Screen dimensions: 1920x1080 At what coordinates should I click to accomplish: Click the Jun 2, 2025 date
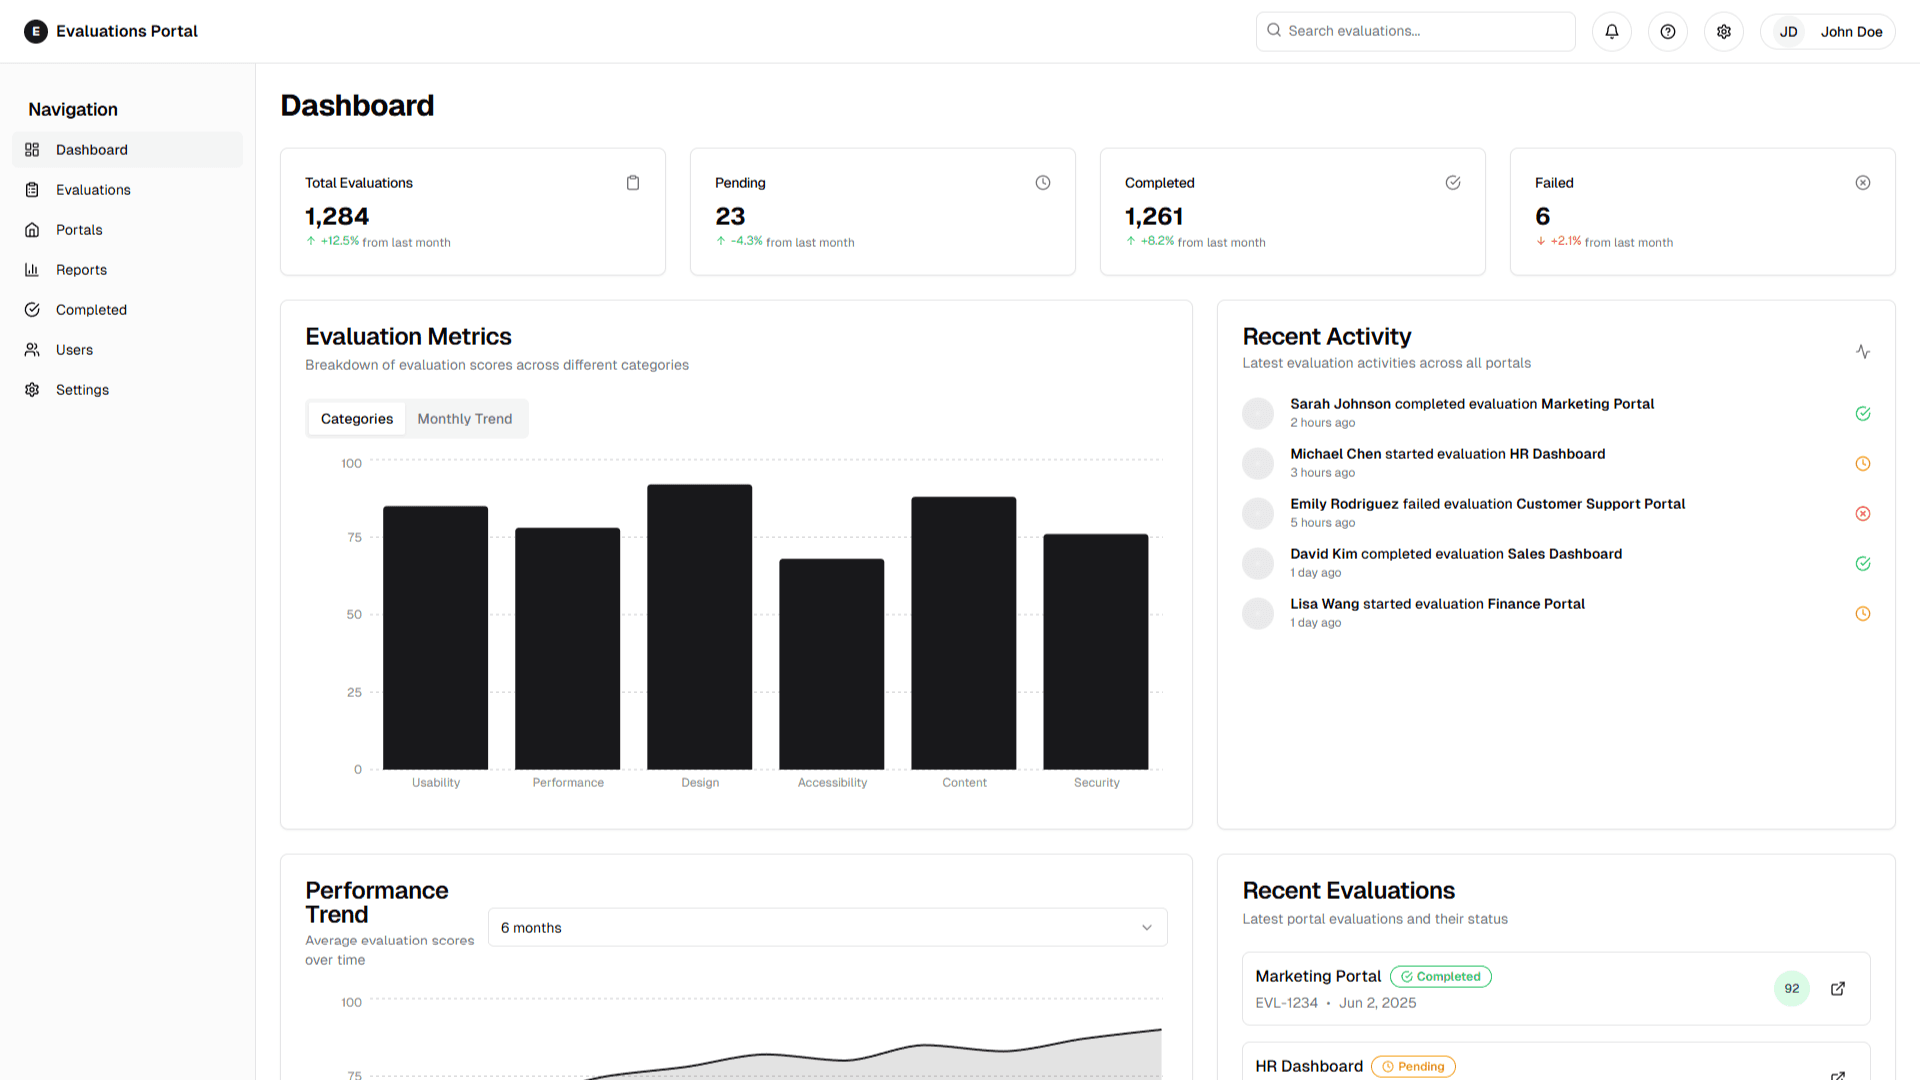(1378, 1003)
